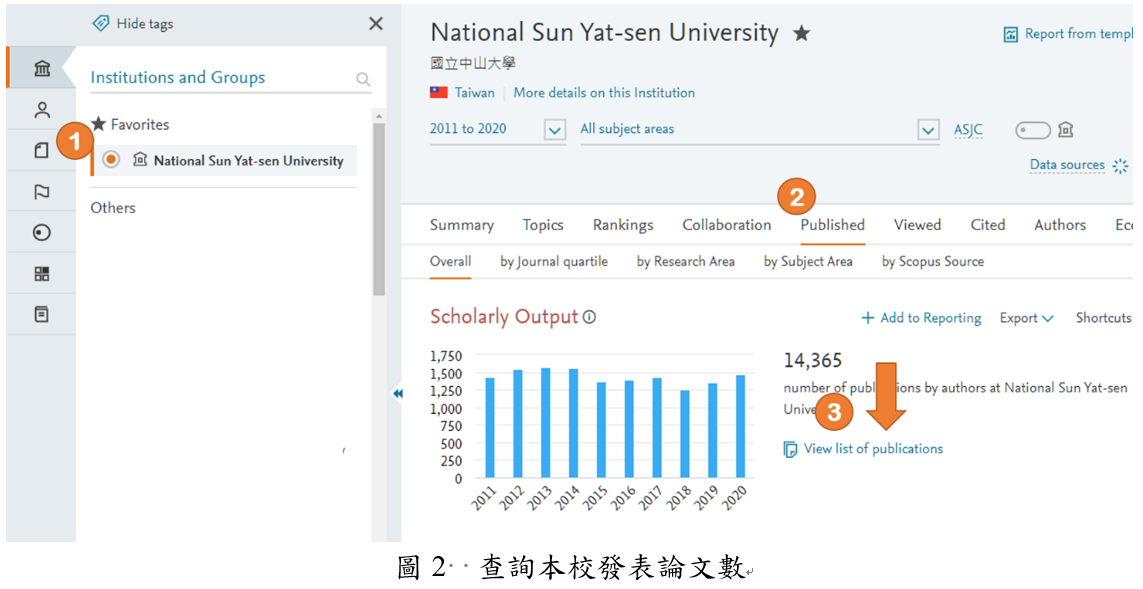The width and height of the screenshot is (1143, 589).
Task: Select the Overall sub-tab
Action: (450, 262)
